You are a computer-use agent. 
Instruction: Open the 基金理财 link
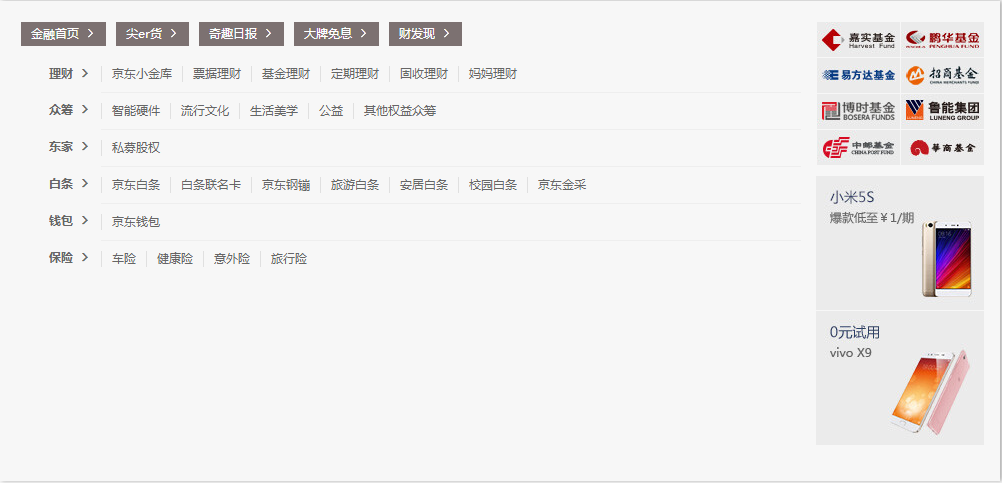286,74
